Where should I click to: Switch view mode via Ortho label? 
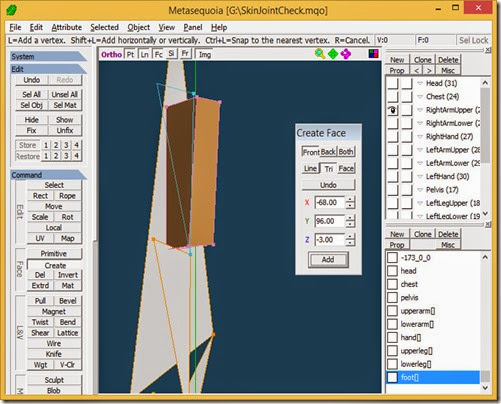pyautogui.click(x=111, y=54)
